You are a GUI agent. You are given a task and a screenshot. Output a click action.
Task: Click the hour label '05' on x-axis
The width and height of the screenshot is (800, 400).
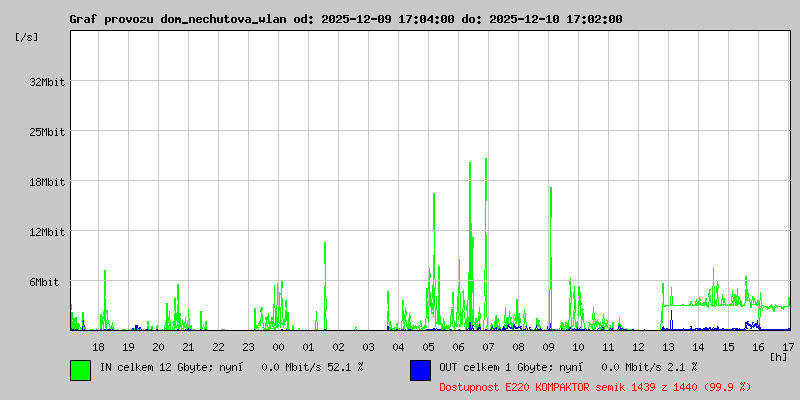click(429, 347)
